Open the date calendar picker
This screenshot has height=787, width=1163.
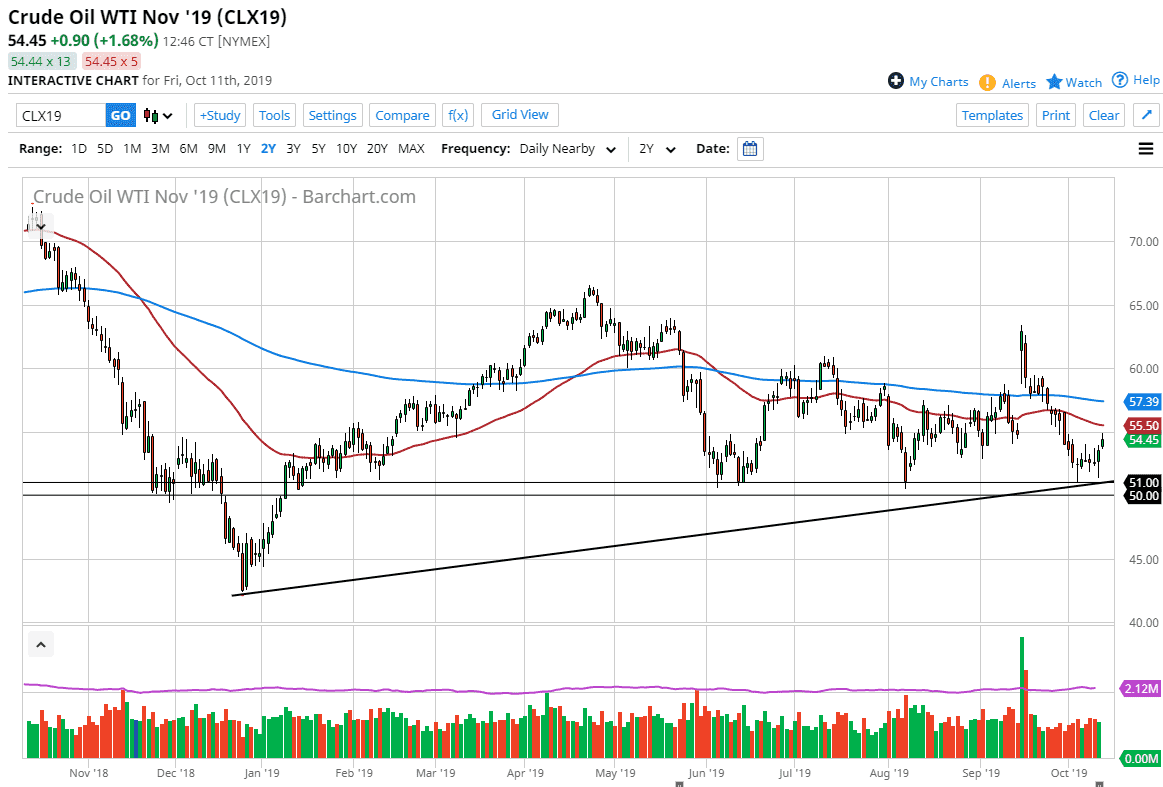click(x=750, y=149)
